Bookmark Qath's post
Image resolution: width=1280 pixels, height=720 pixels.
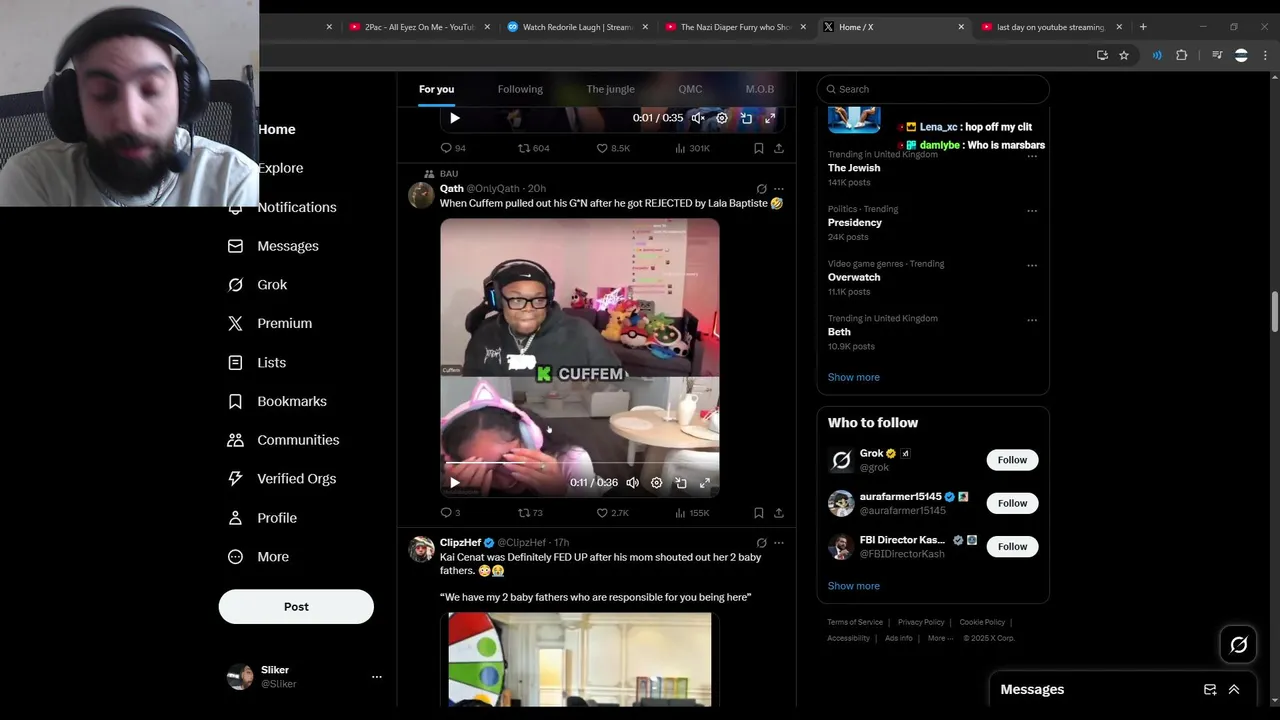(758, 513)
